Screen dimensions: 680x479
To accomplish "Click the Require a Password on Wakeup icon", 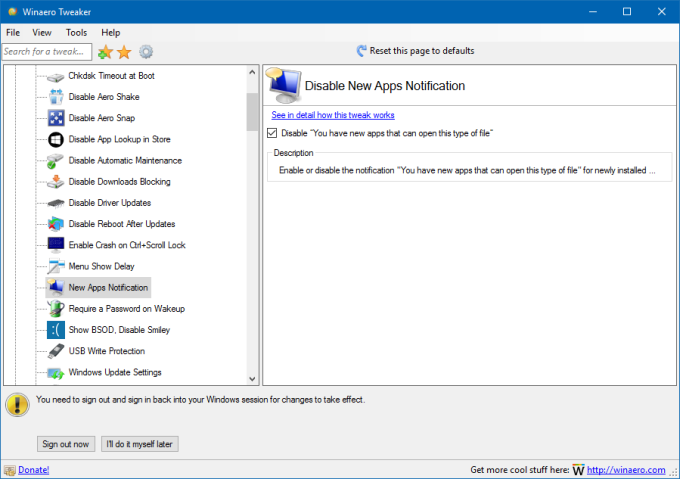I will (x=56, y=309).
